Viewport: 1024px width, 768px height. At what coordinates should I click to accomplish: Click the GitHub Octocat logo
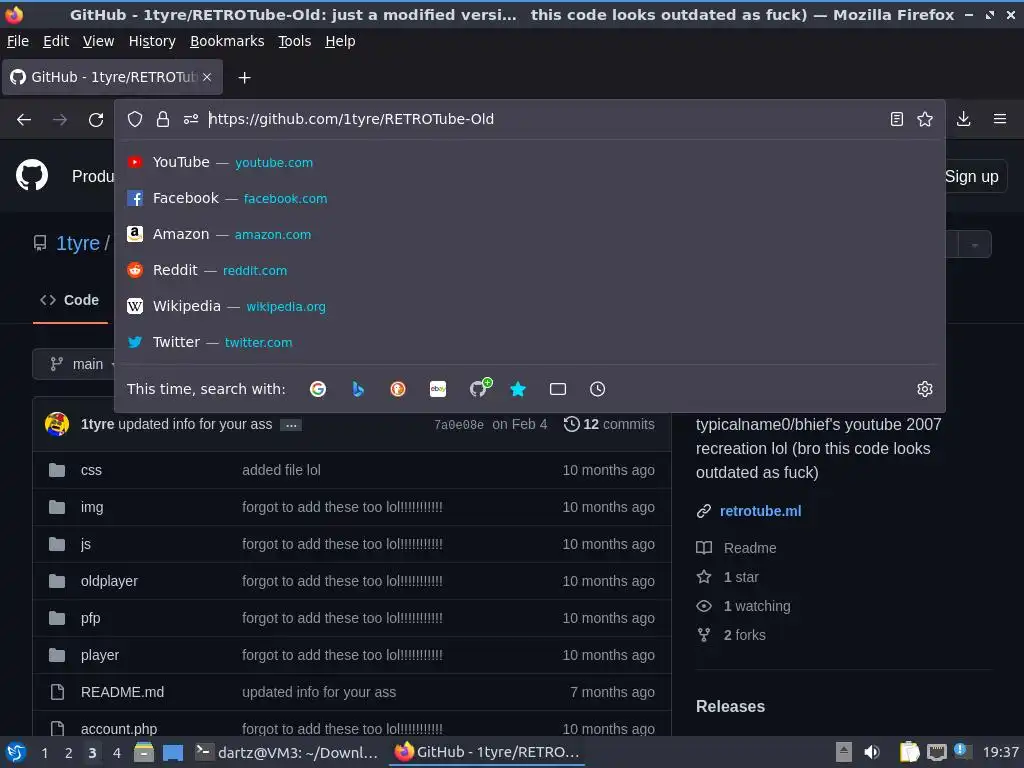(32, 175)
